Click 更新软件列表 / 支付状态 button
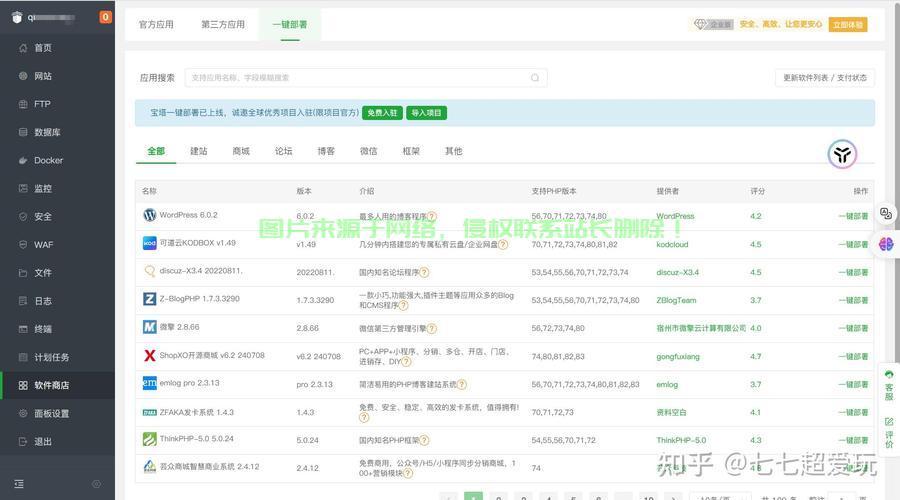This screenshot has width=900, height=500. (x=825, y=77)
